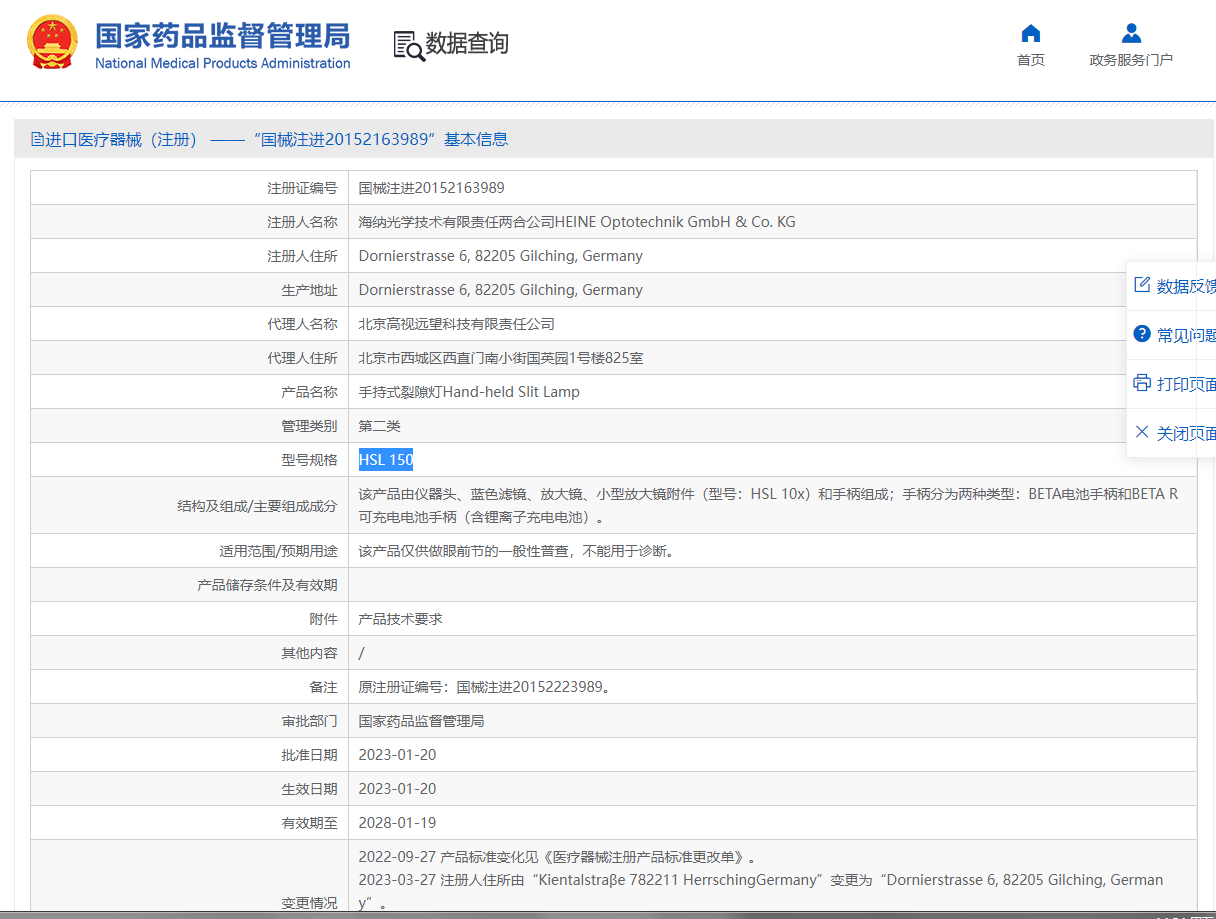
Task: Click the 关闭页面 X icon
Action: click(x=1142, y=432)
